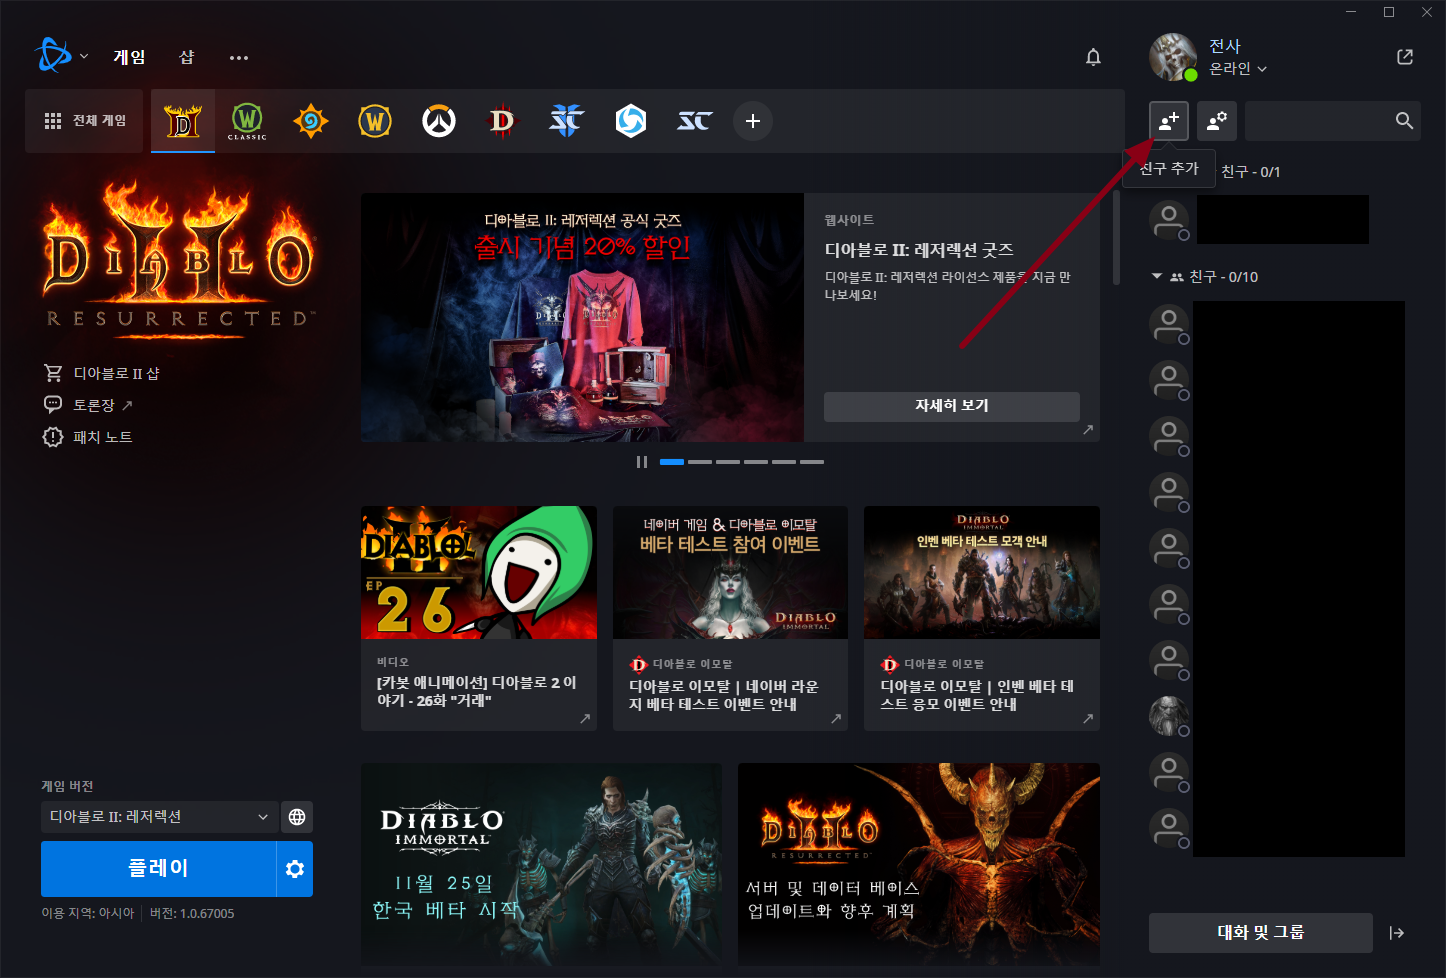Open game settings gear next to 플레이
Screen dimensions: 1446x978
[x=295, y=869]
